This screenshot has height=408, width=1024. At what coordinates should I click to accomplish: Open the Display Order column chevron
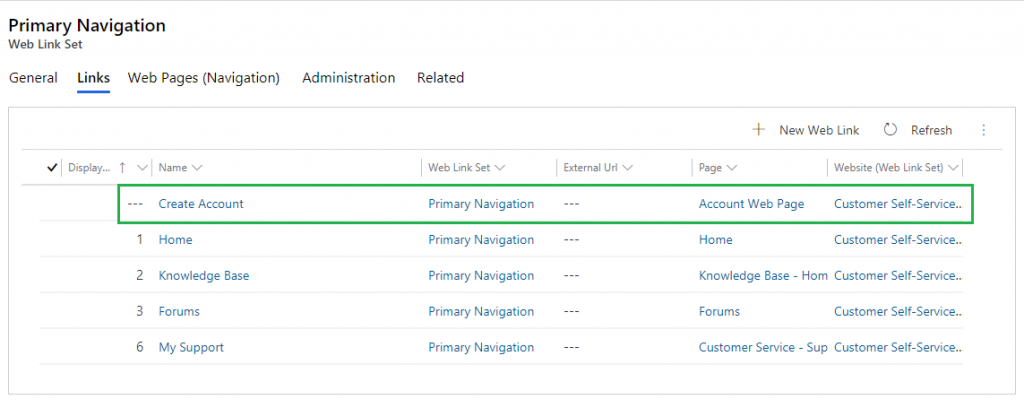pyautogui.click(x=142, y=168)
